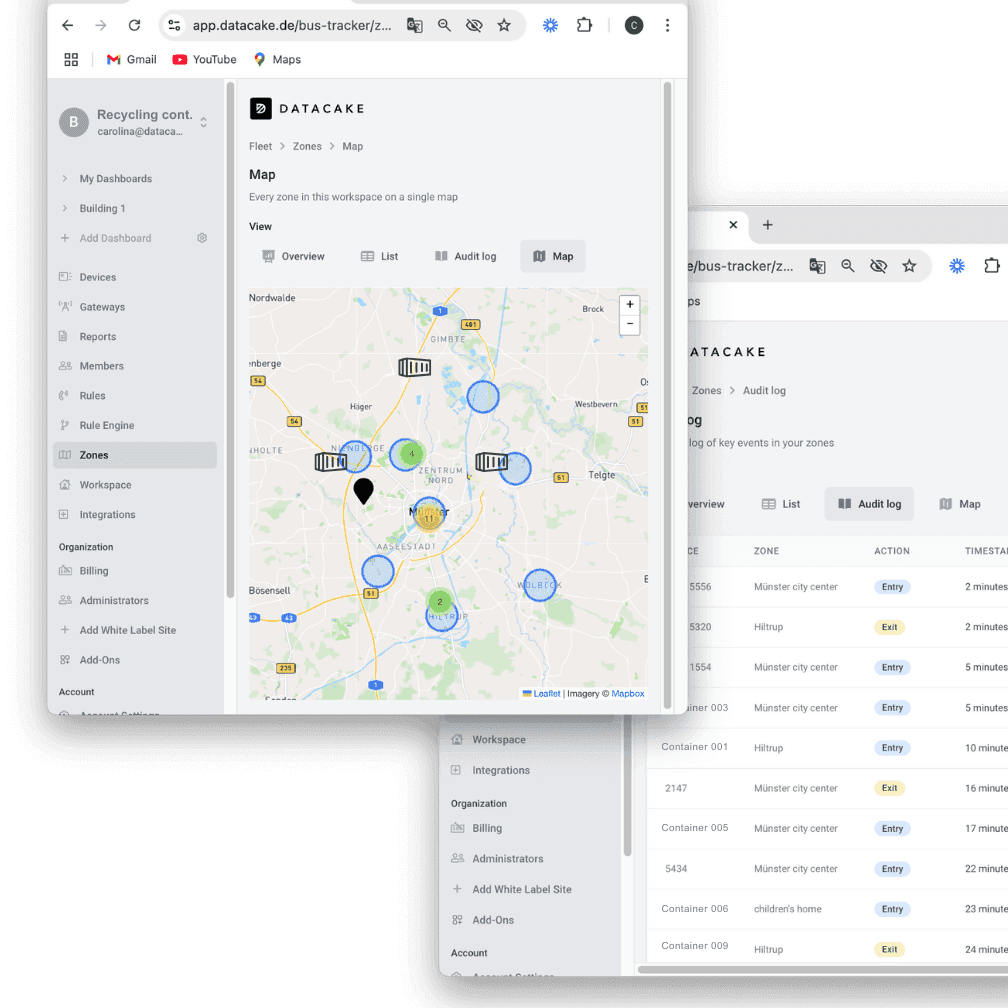Open Rules in sidebar
The height and width of the screenshot is (1008, 1008).
(93, 395)
